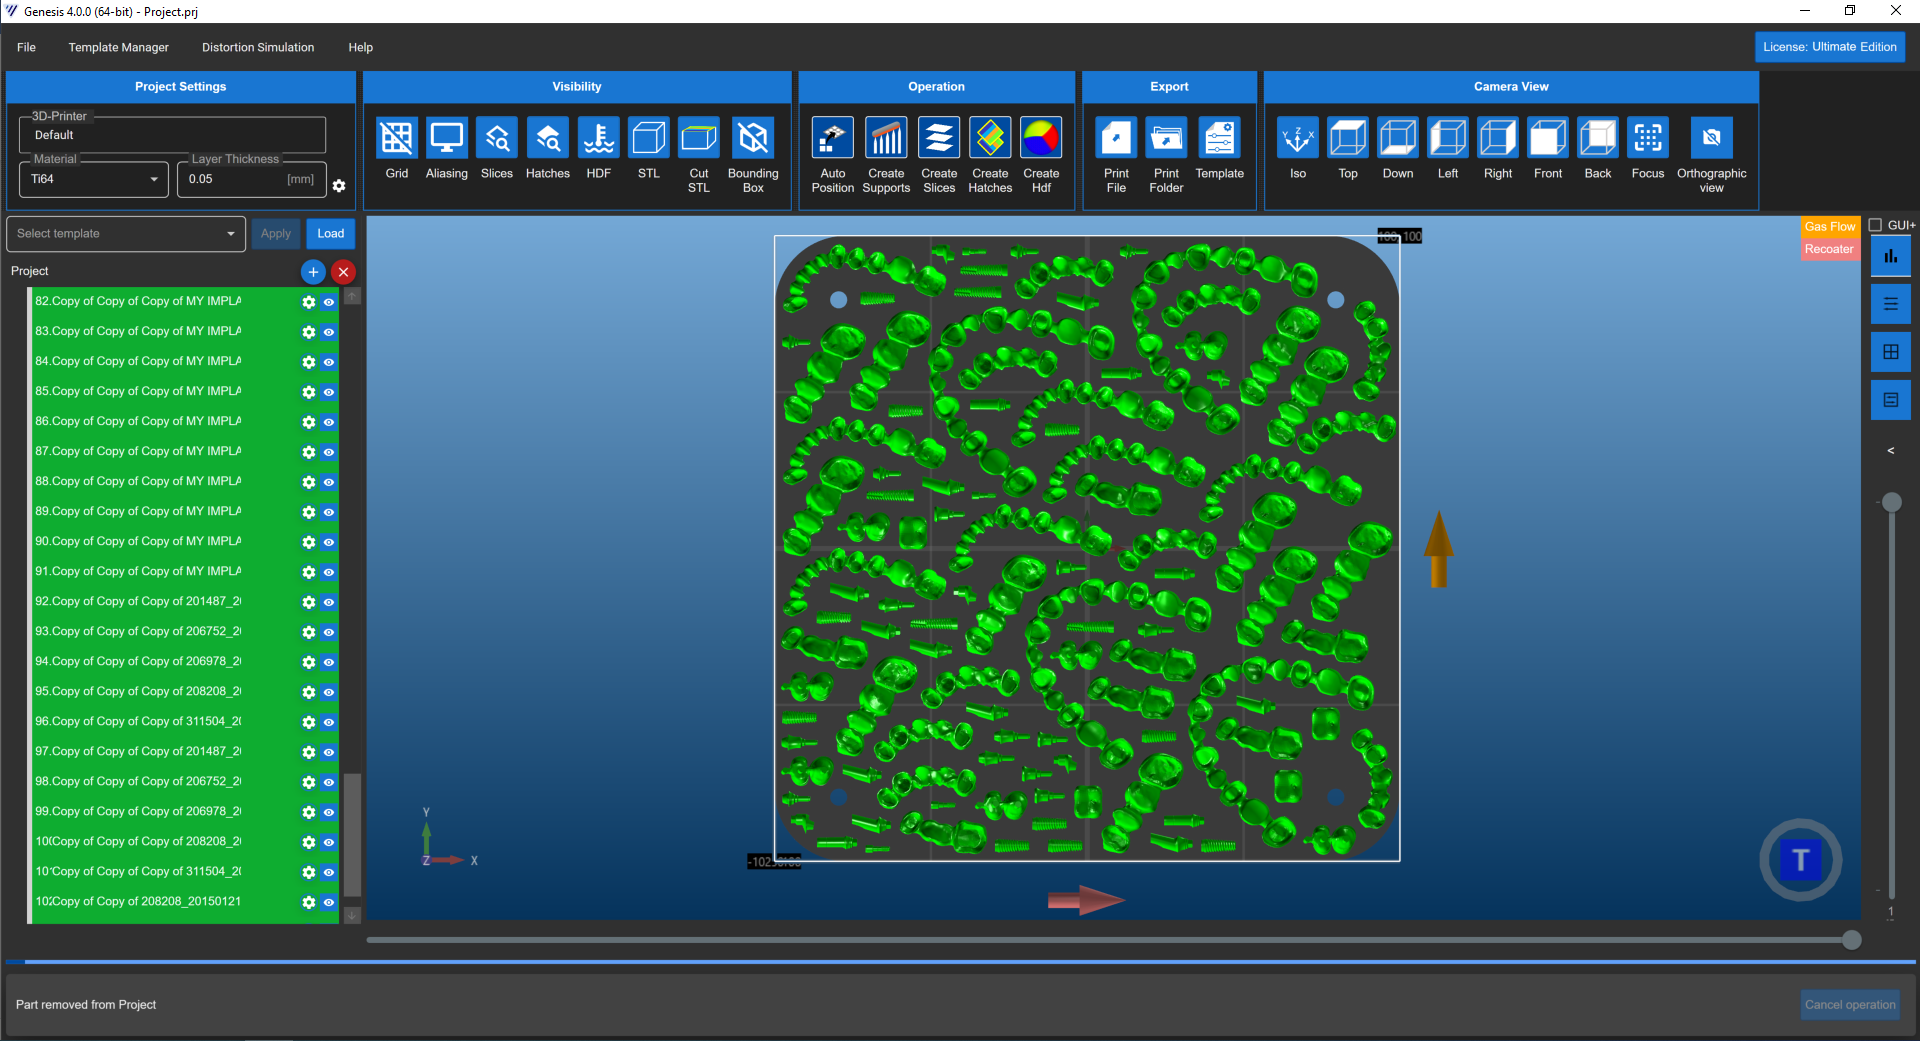Click the vertical layer slider handle

1891,502
